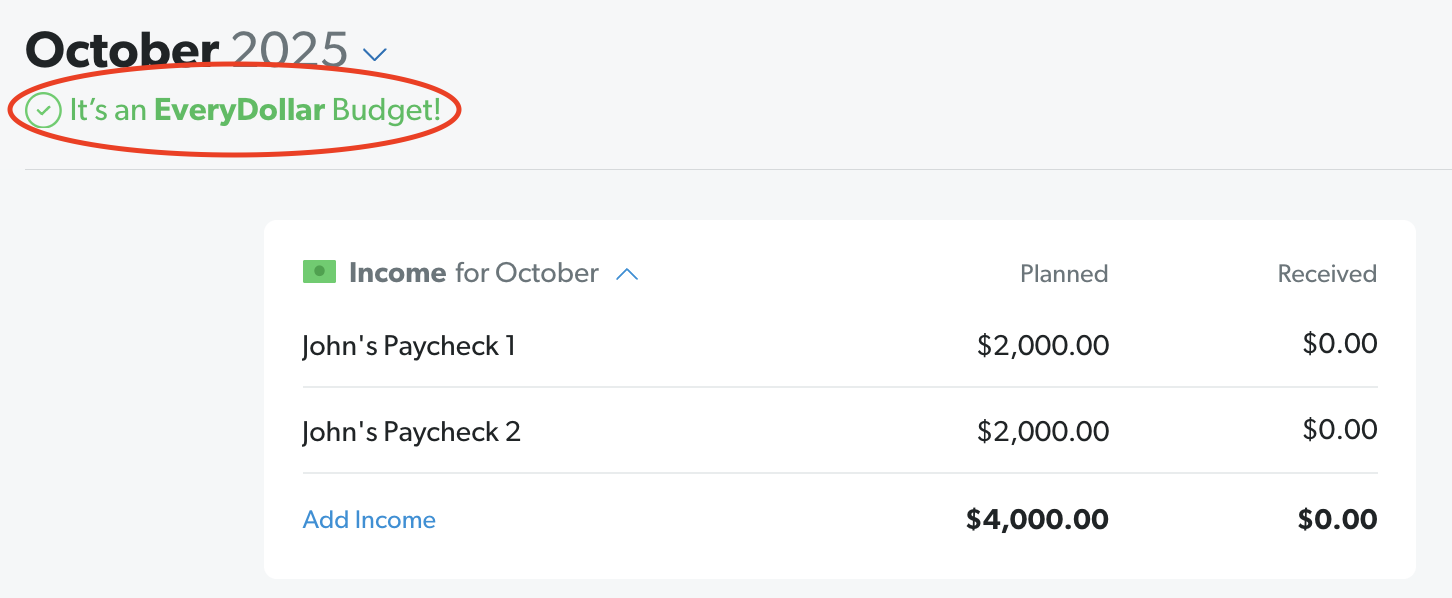Select the Received column header
The height and width of the screenshot is (598, 1452).
tap(1326, 273)
